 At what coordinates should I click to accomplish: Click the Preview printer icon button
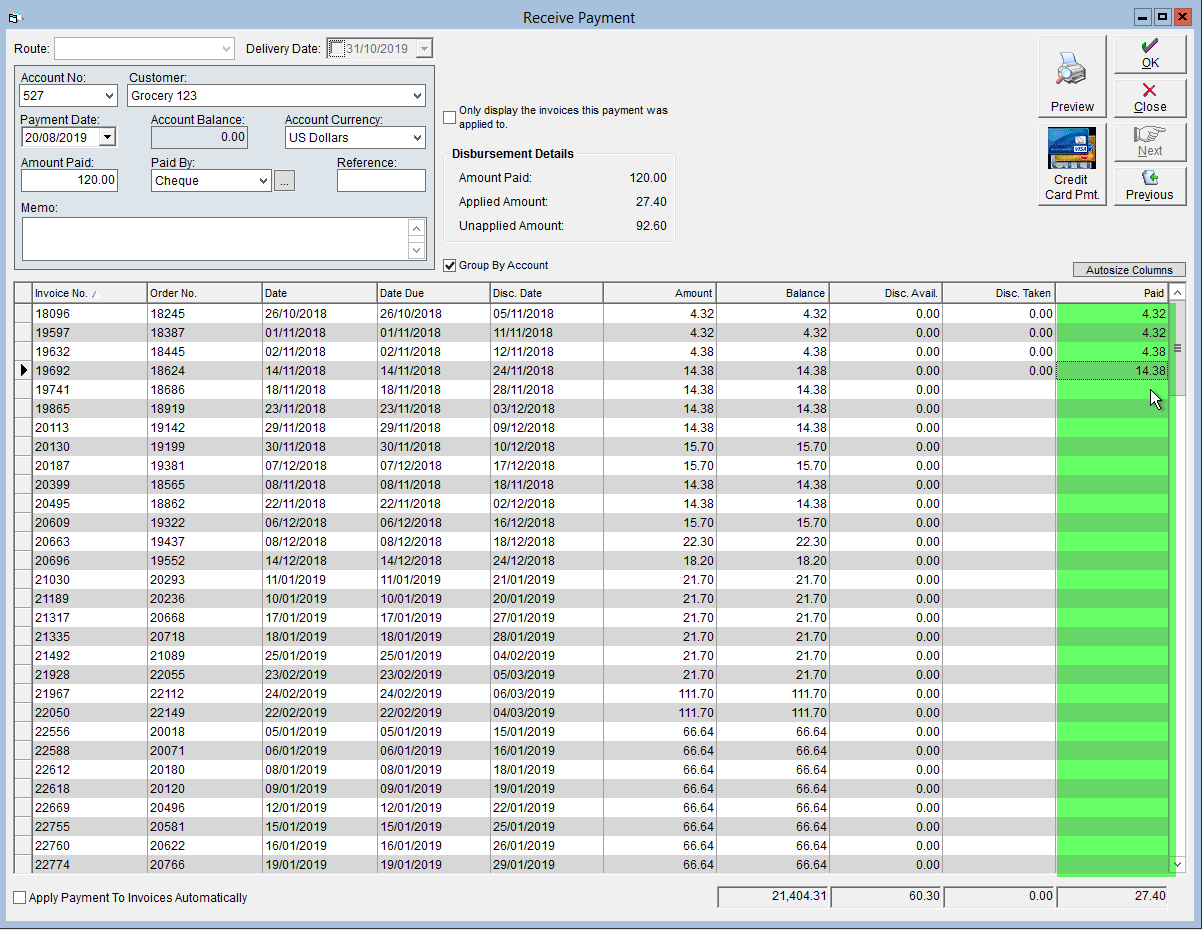tap(1072, 77)
